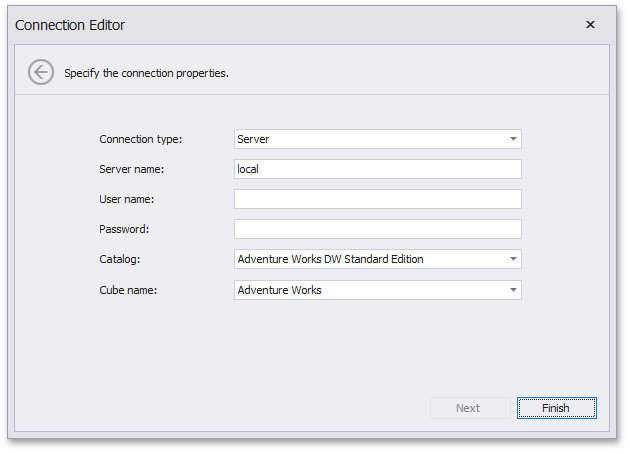The image size is (630, 454).
Task: Select the Adventure Works DW Standard Edition text
Action: pos(330,259)
